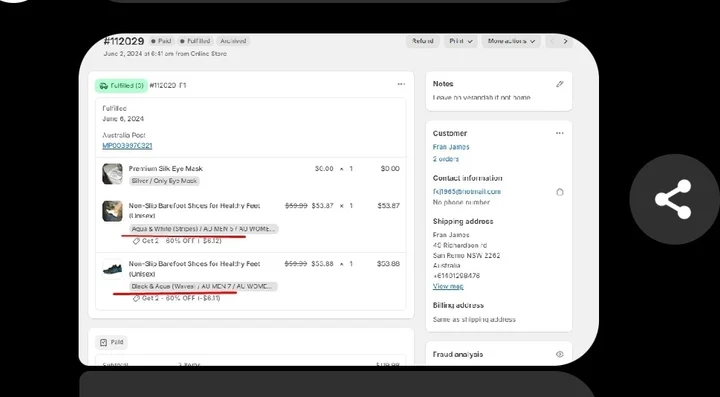Click the green Fulfilled (3) badge
720x397 pixels.
click(122, 85)
